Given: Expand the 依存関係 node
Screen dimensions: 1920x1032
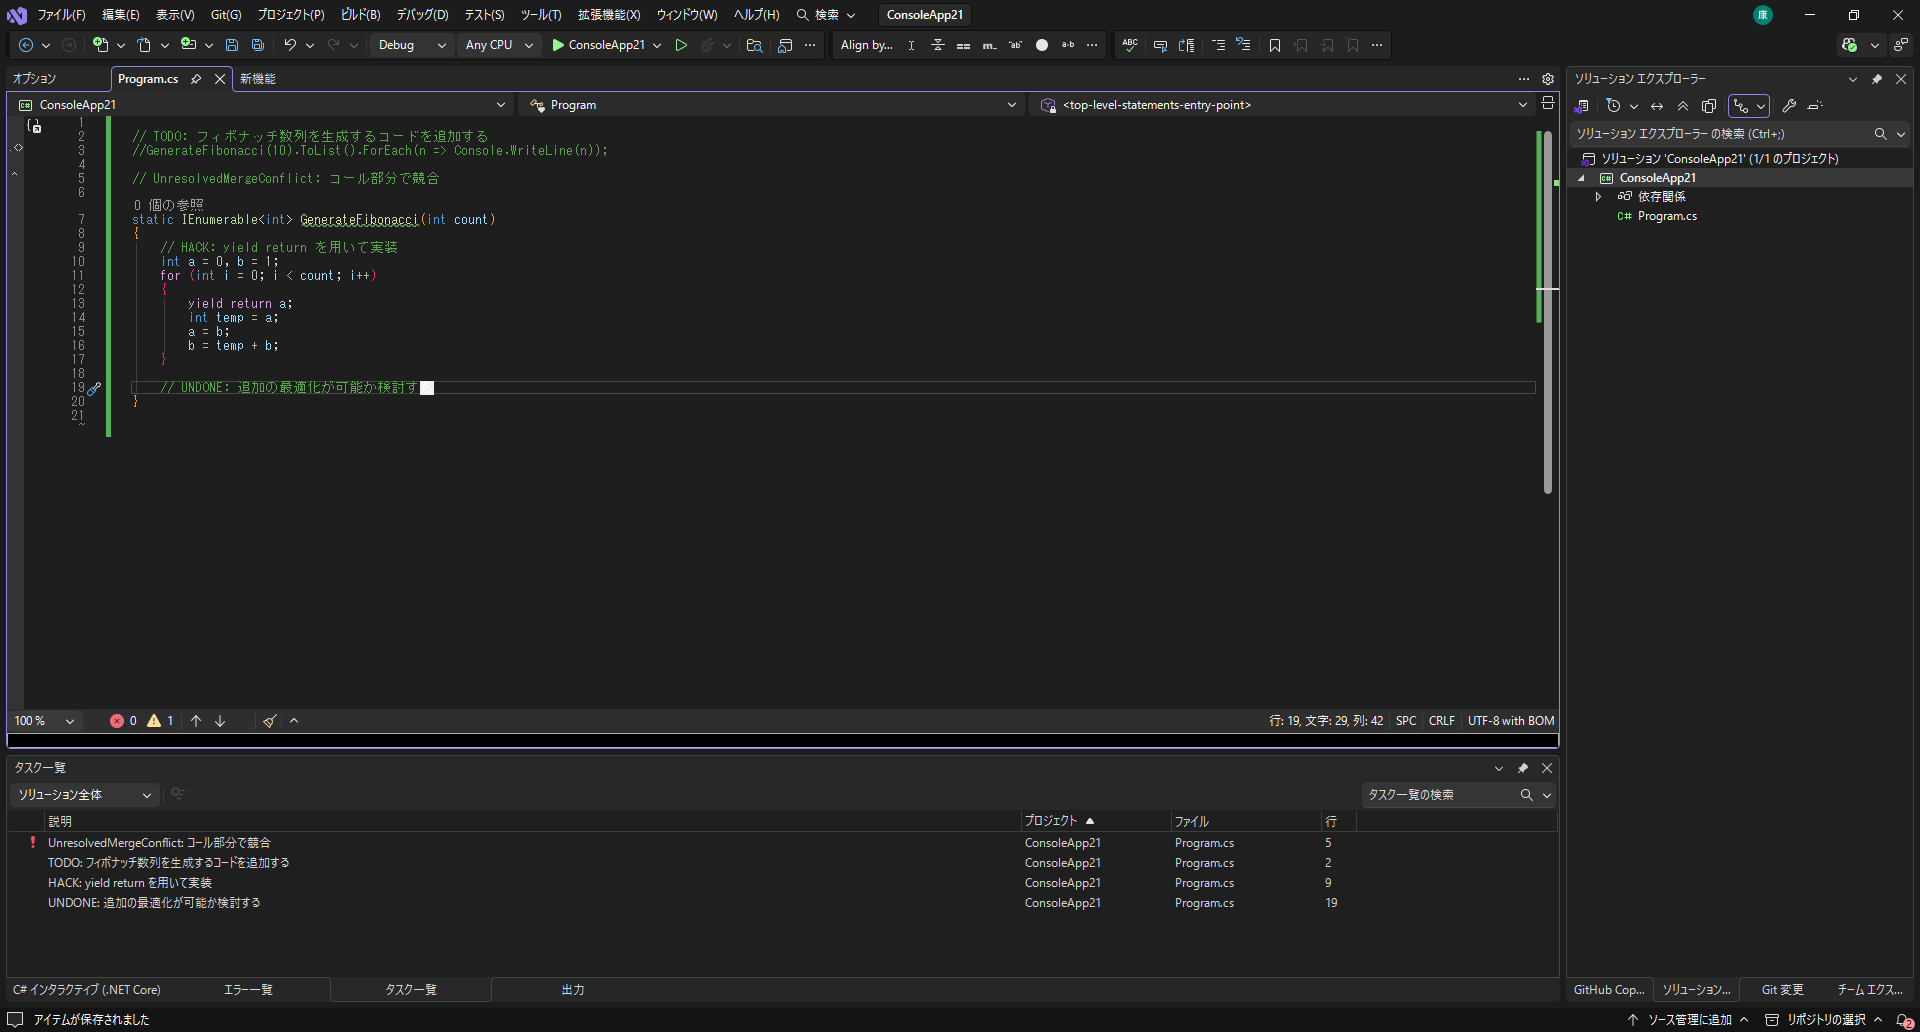Looking at the screenshot, I should tap(1598, 197).
